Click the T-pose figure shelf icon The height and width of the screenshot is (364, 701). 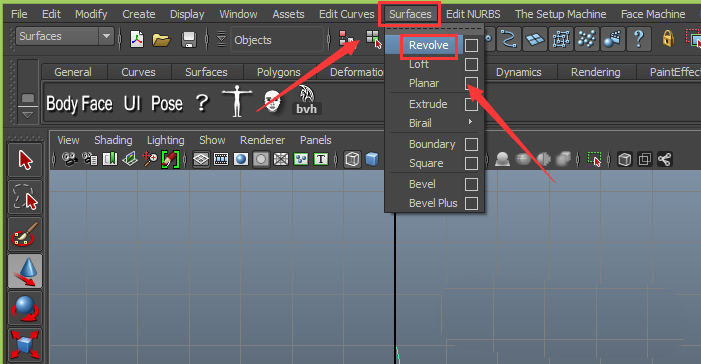click(237, 102)
